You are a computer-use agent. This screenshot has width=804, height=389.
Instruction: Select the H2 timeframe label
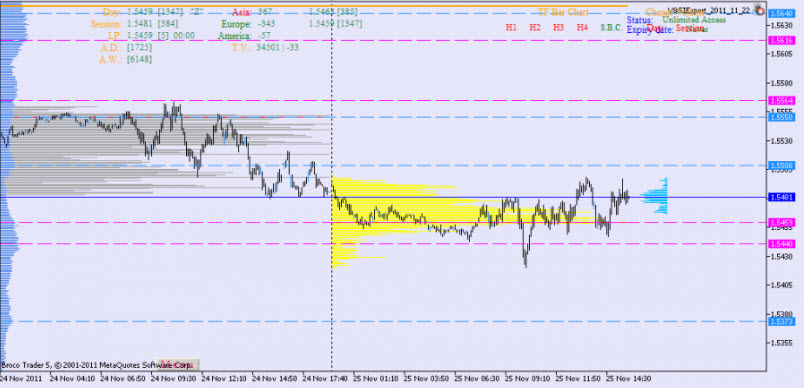coord(535,28)
